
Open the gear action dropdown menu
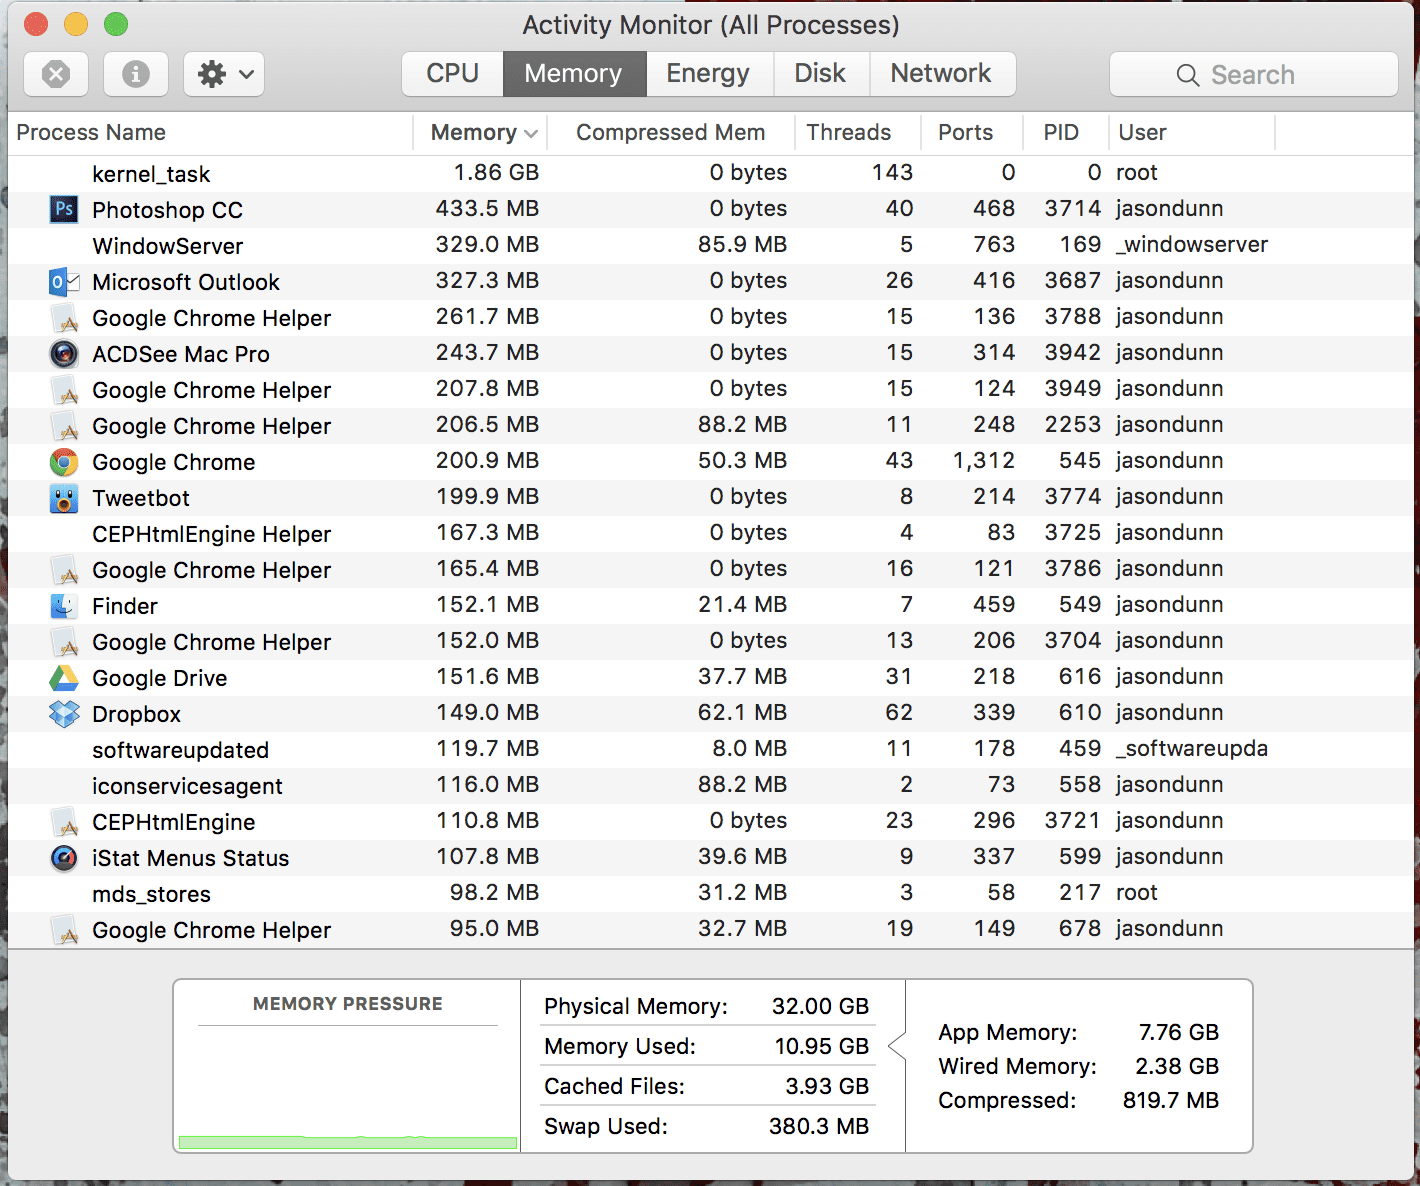coord(224,74)
